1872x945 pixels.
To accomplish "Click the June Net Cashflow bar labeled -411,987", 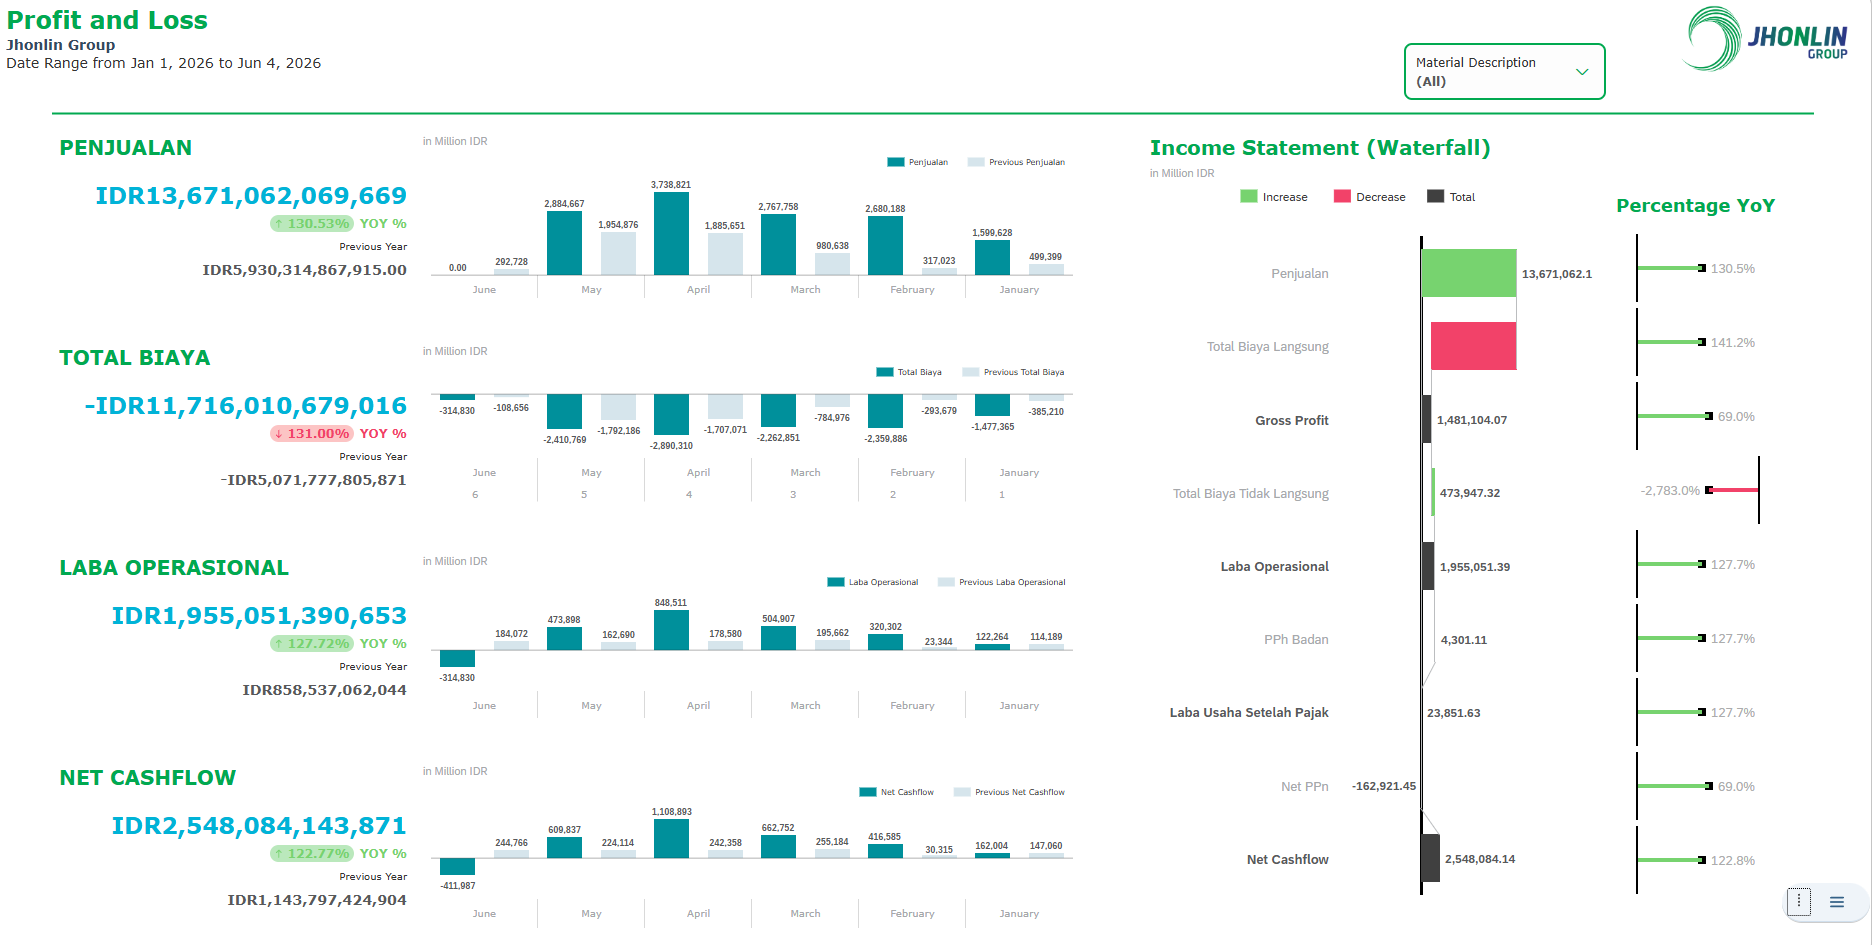I will 457,867.
